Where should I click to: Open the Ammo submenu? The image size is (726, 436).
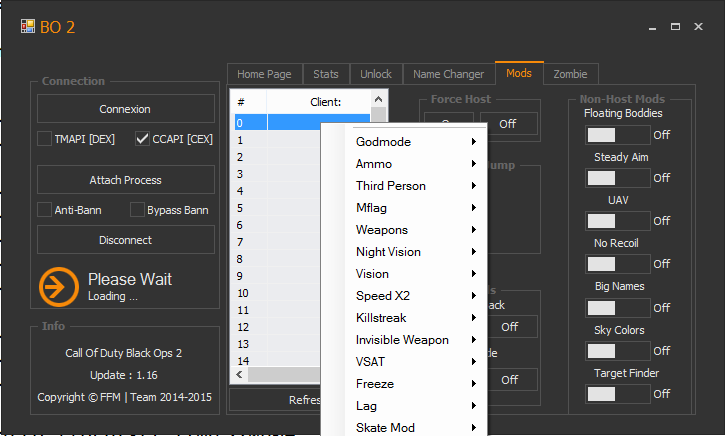[416, 164]
